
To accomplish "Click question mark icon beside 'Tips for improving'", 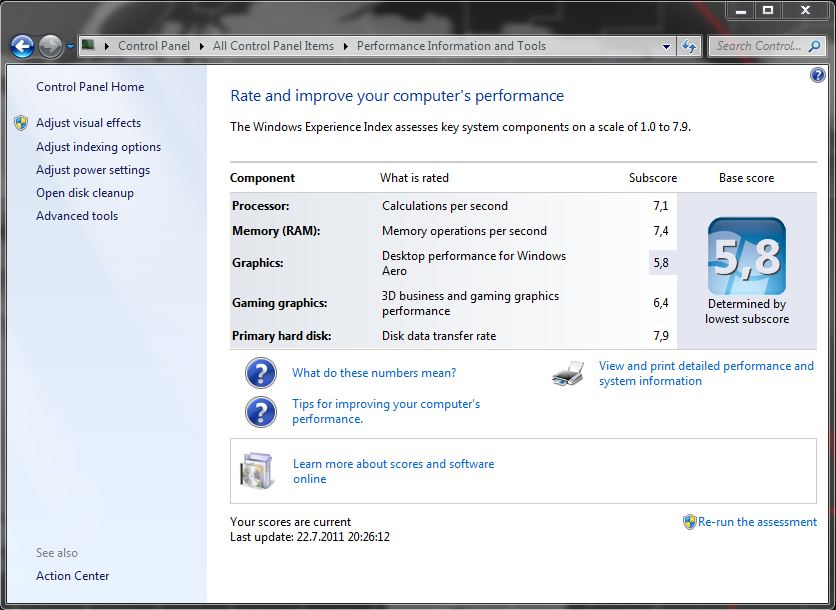I will point(261,411).
